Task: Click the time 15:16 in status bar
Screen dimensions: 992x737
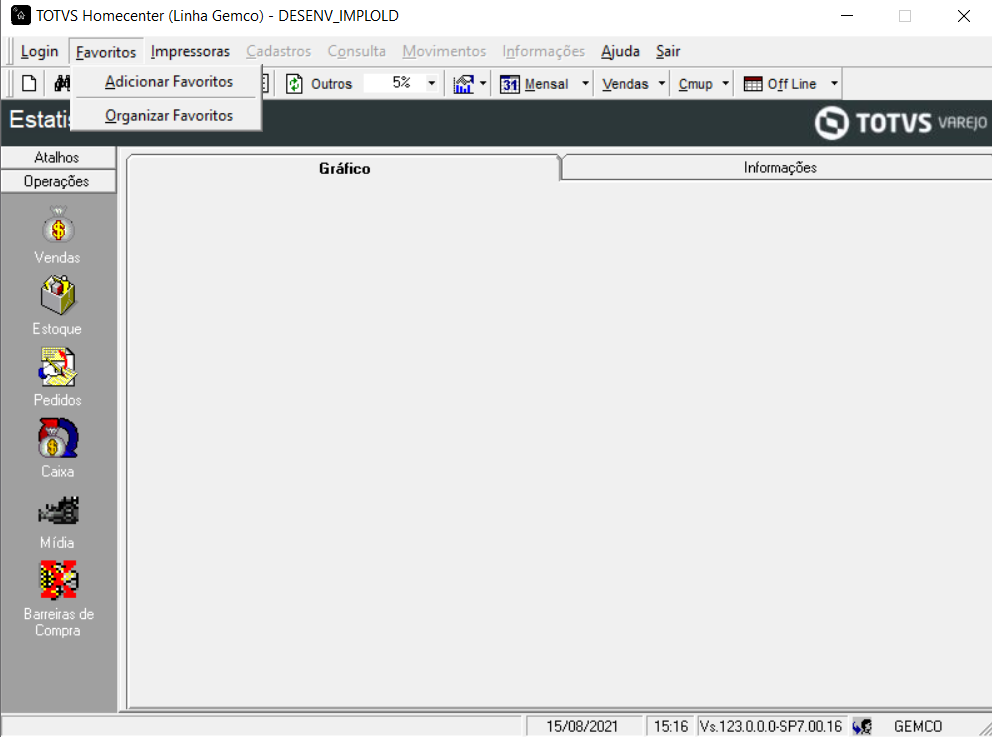Action: (x=671, y=726)
